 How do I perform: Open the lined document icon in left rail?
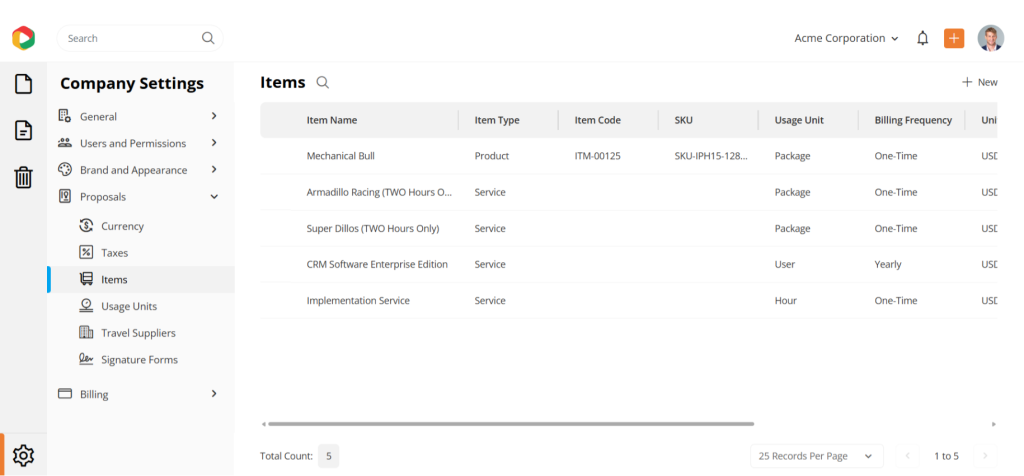23,131
